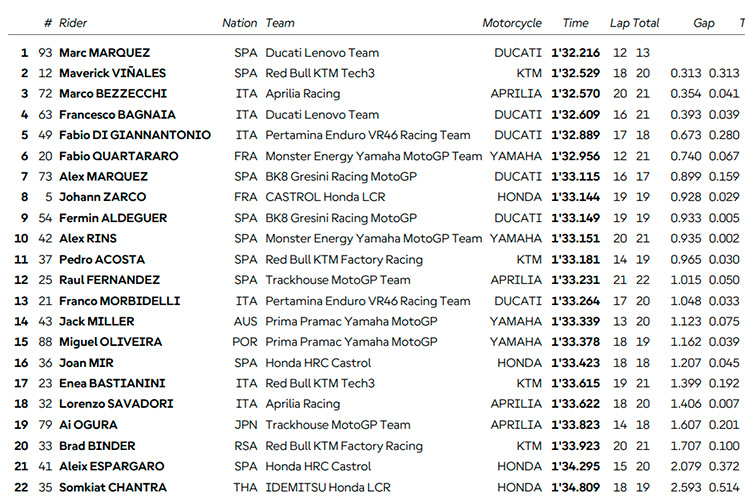Click the CASTROL Honda LCR team
The height and width of the screenshot is (498, 745).
tap(325, 197)
